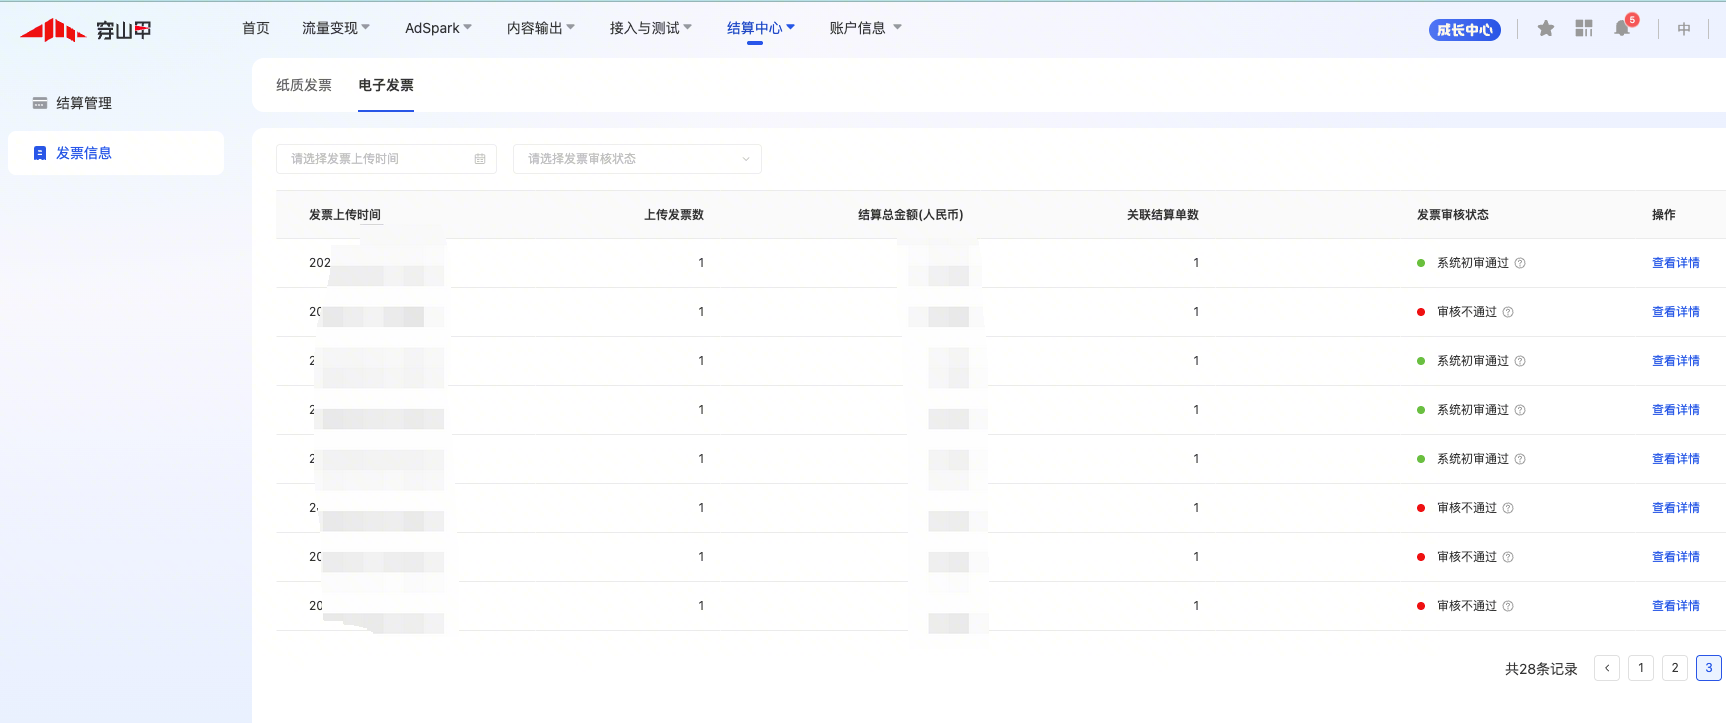
Task: Expand the AdSpark menu
Action: (438, 28)
